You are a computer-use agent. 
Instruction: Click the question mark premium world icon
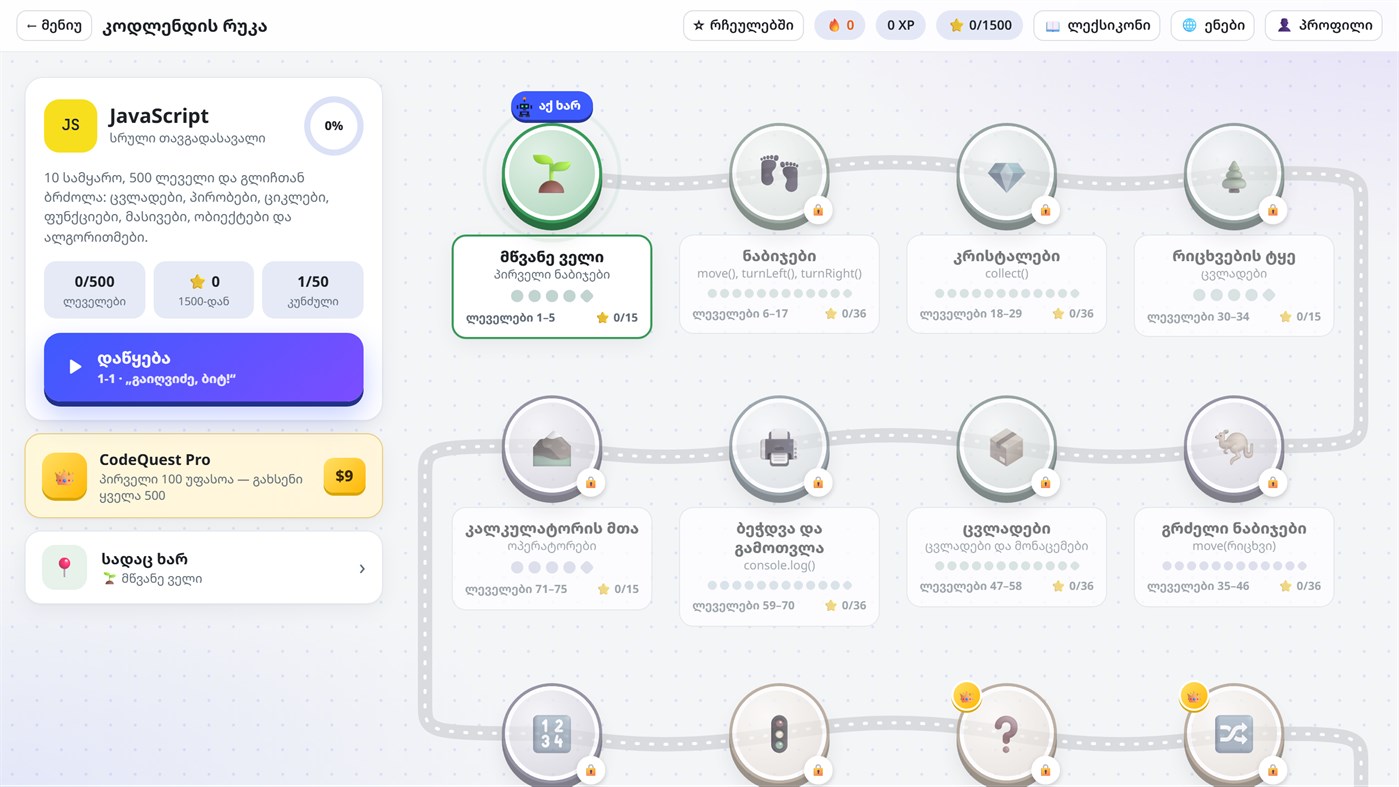(x=1006, y=735)
